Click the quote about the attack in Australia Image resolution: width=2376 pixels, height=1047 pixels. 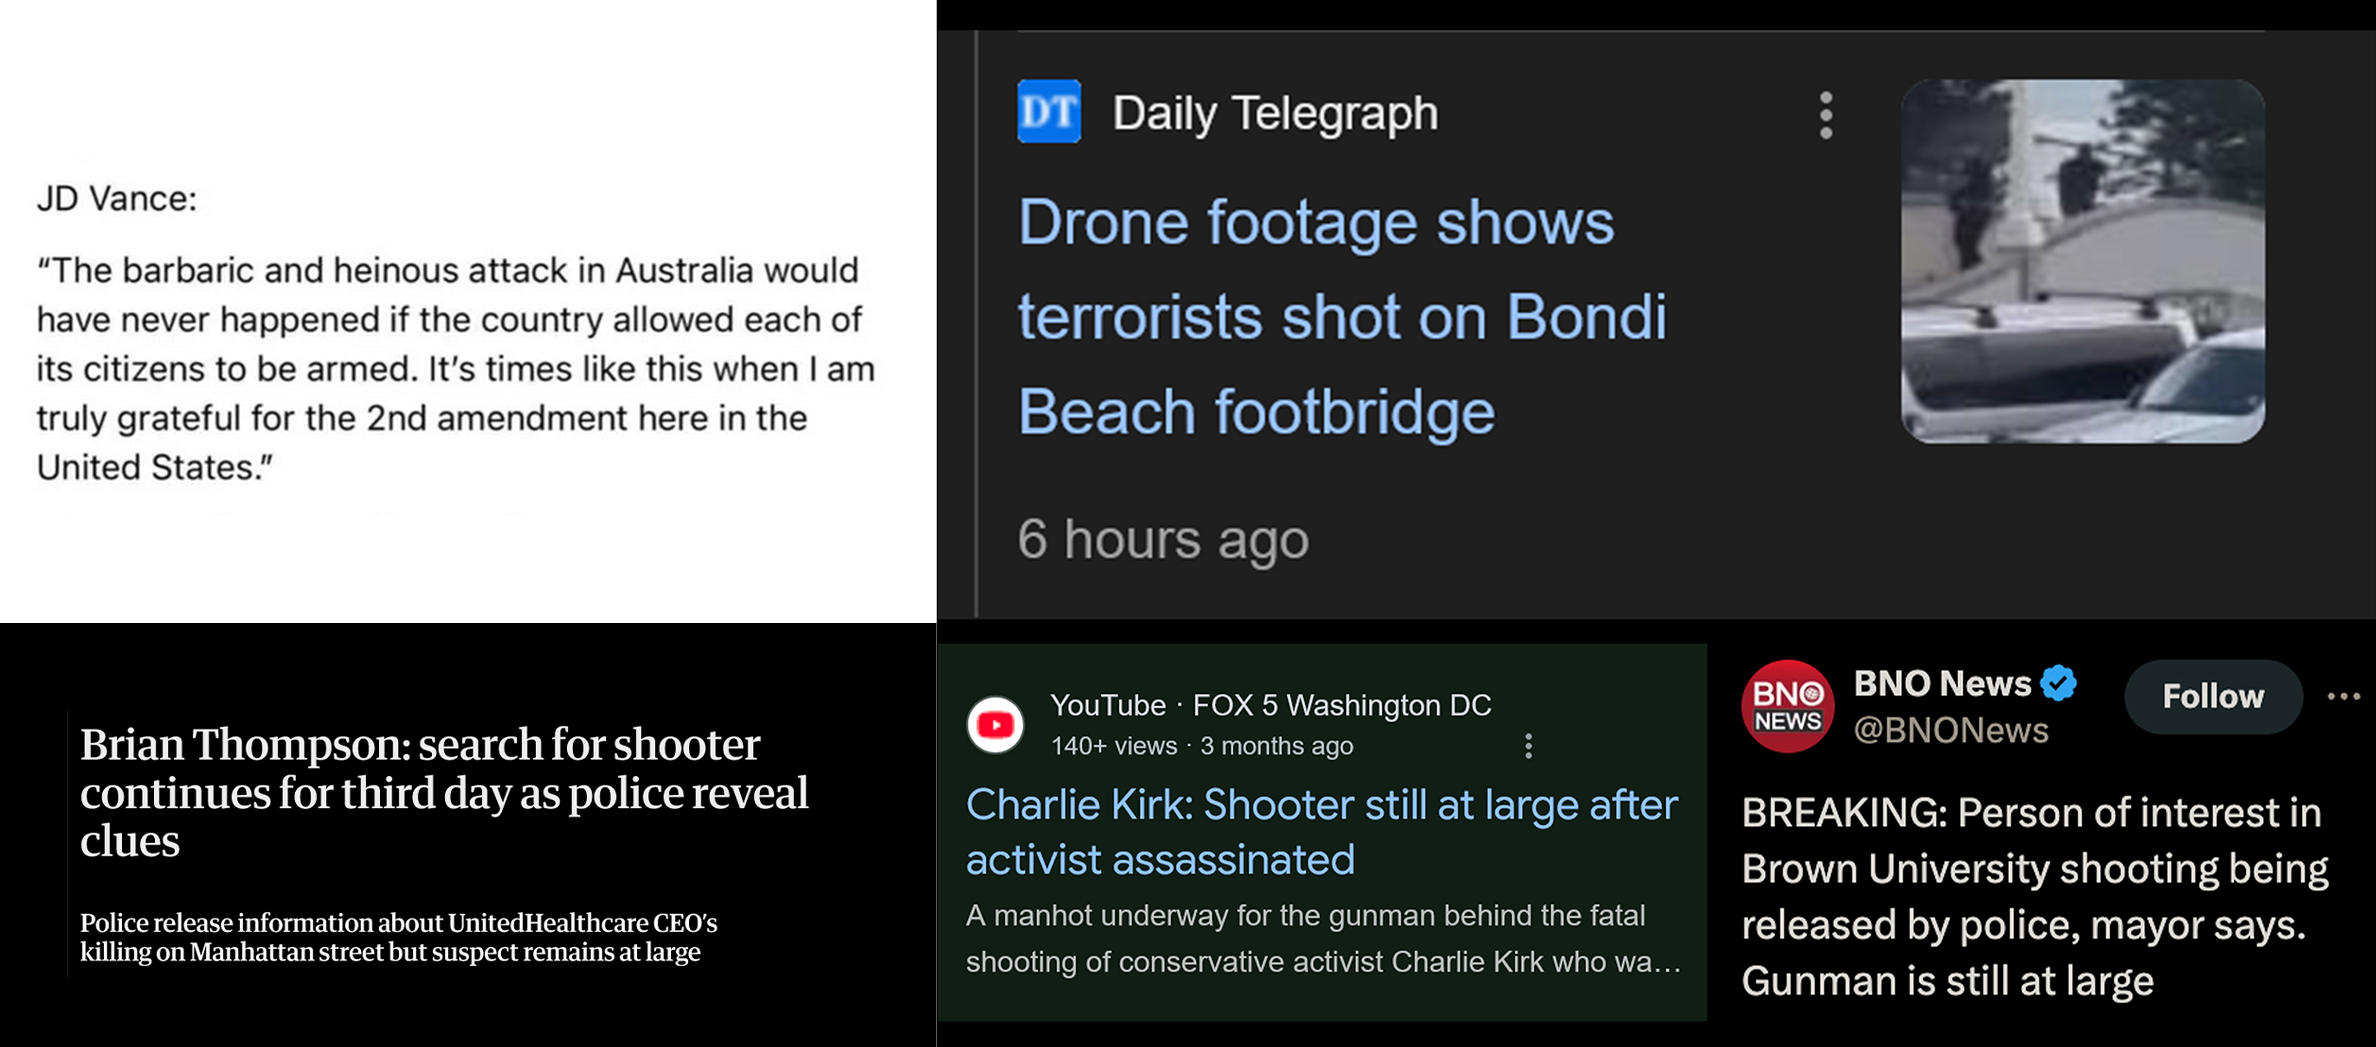pos(456,369)
